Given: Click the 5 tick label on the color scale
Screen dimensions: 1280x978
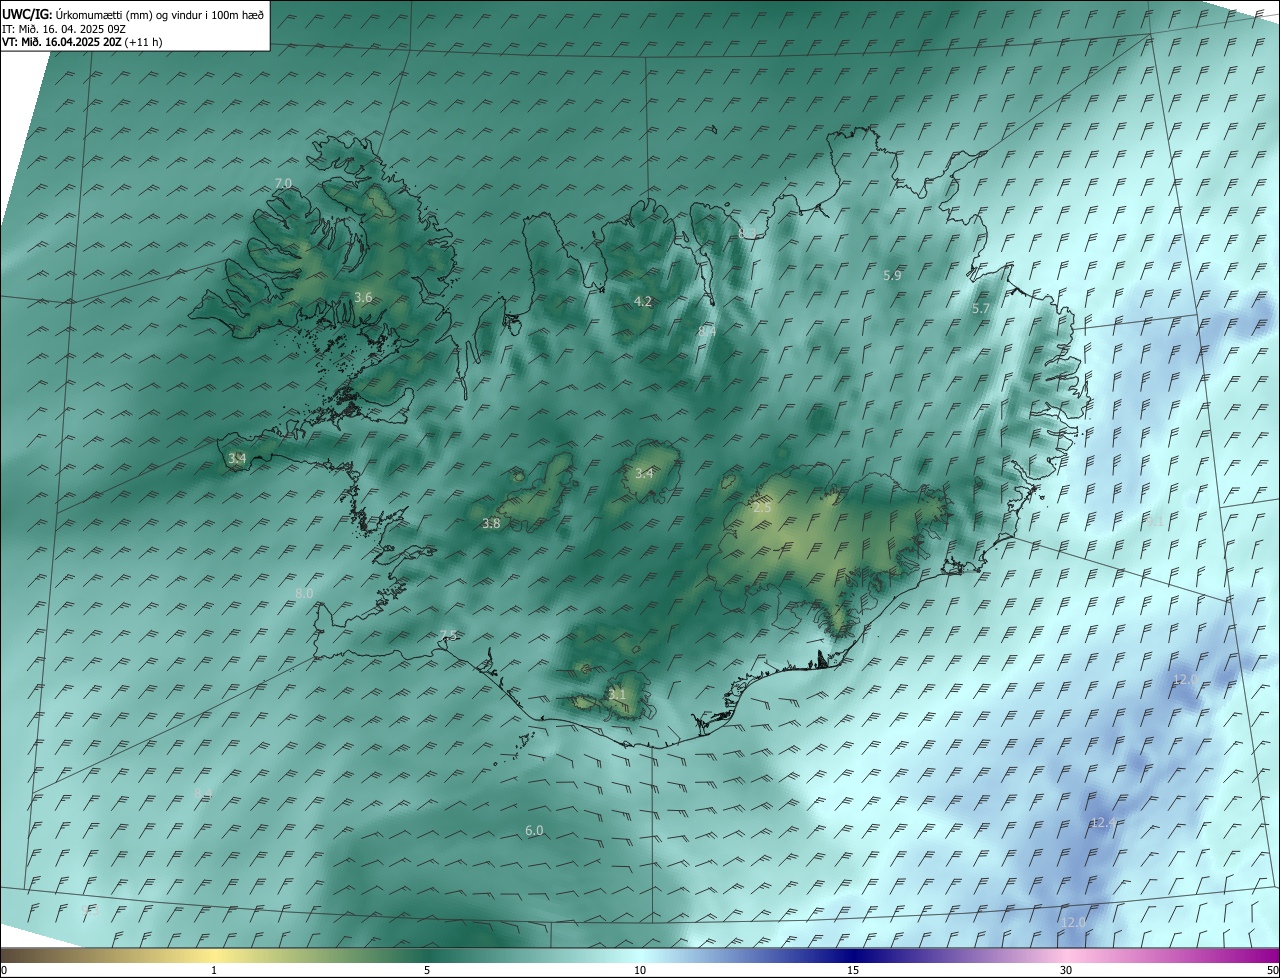Looking at the screenshot, I should tap(427, 970).
